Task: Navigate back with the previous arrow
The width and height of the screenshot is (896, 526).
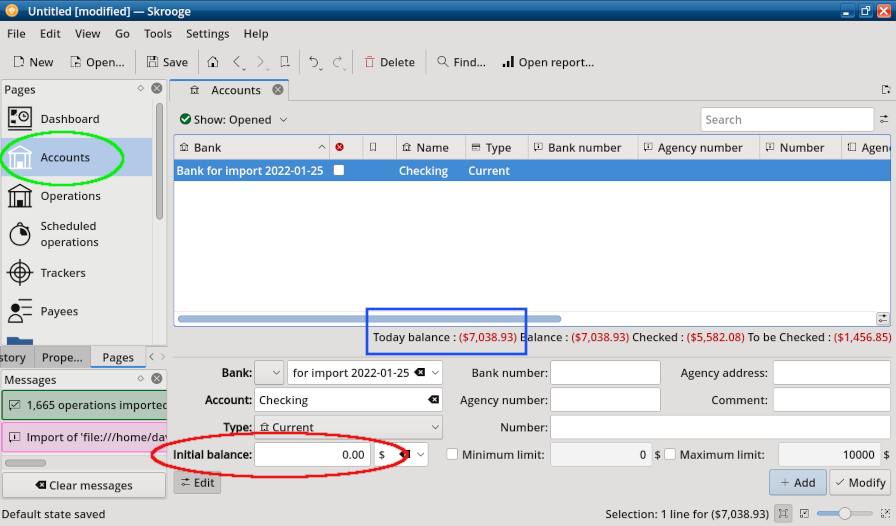Action: pos(238,62)
